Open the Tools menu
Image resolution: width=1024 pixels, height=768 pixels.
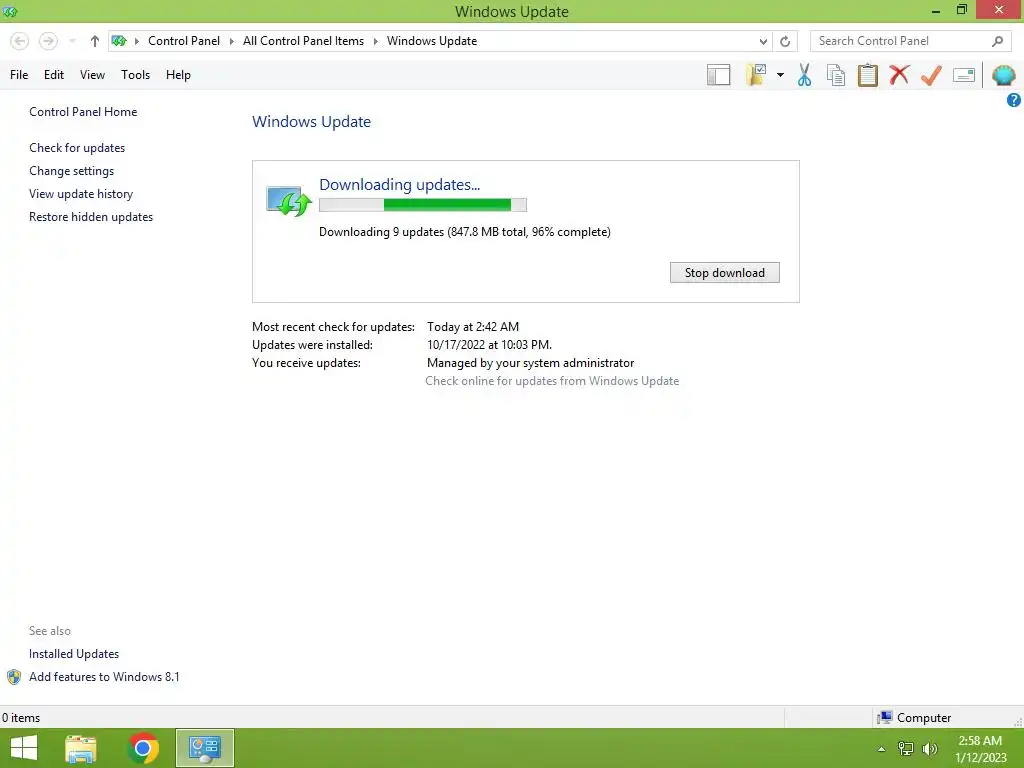click(x=135, y=75)
